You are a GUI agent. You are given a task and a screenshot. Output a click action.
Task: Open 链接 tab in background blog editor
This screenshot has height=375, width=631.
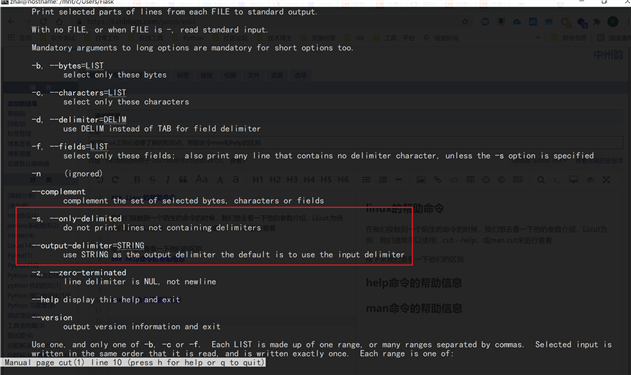(206, 75)
